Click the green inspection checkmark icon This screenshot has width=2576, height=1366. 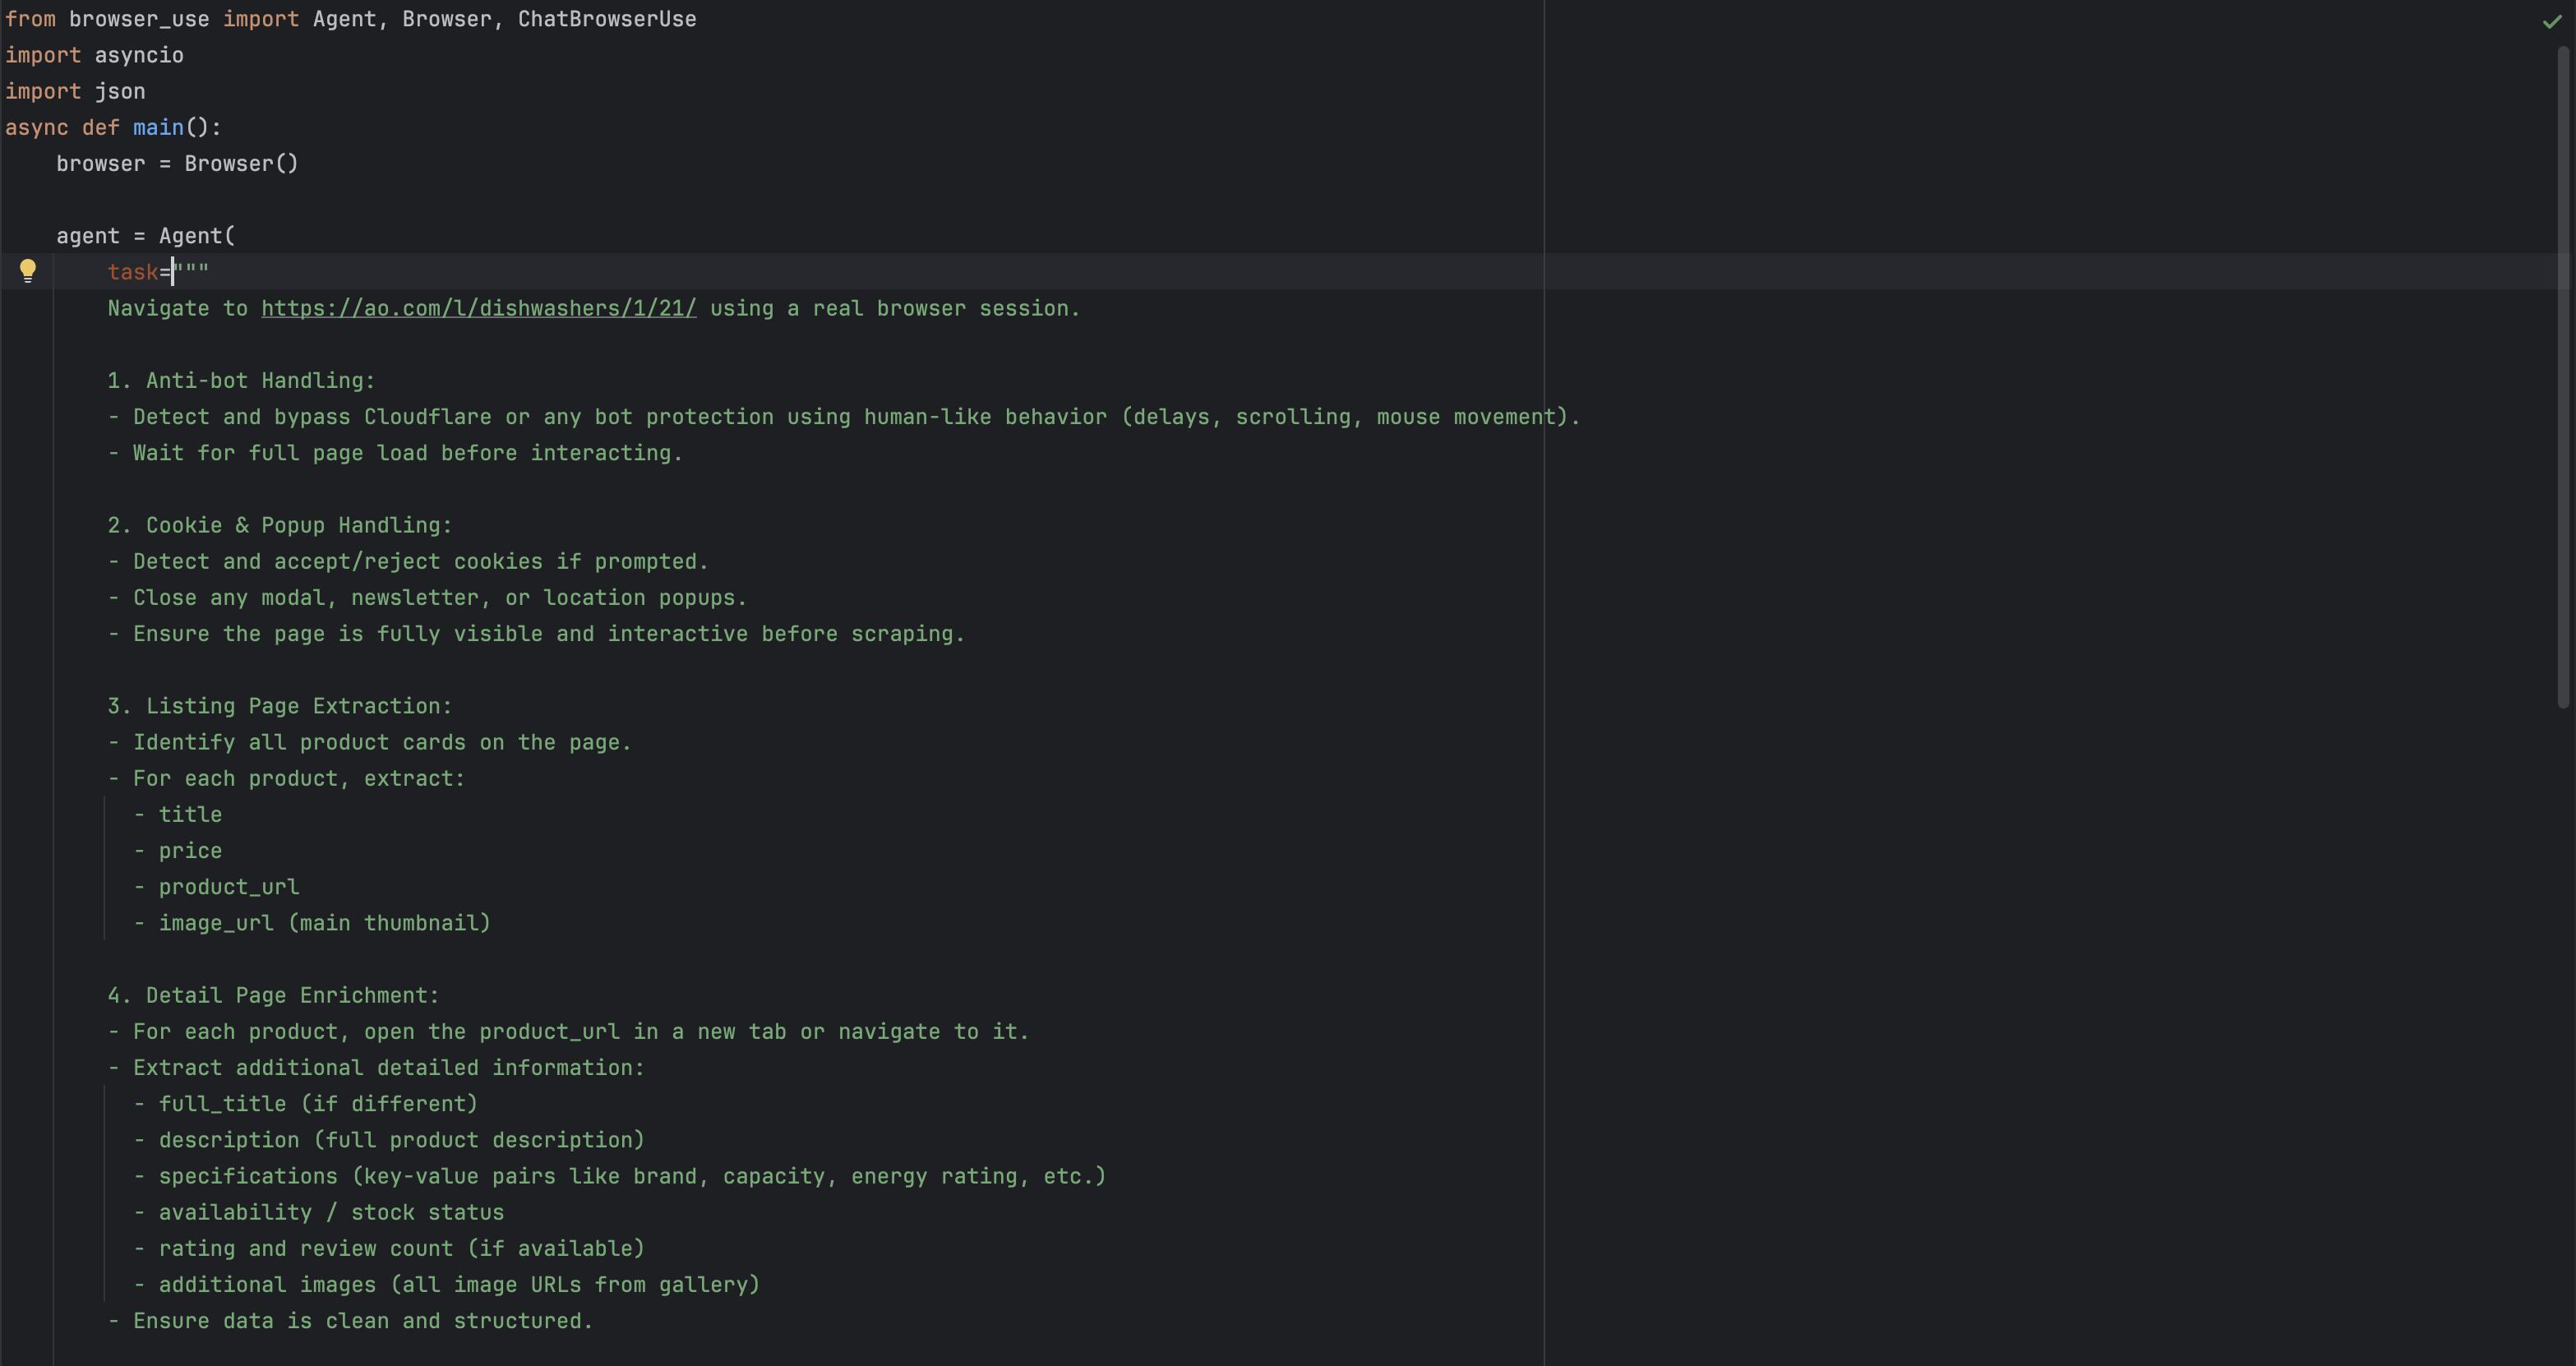click(2551, 21)
